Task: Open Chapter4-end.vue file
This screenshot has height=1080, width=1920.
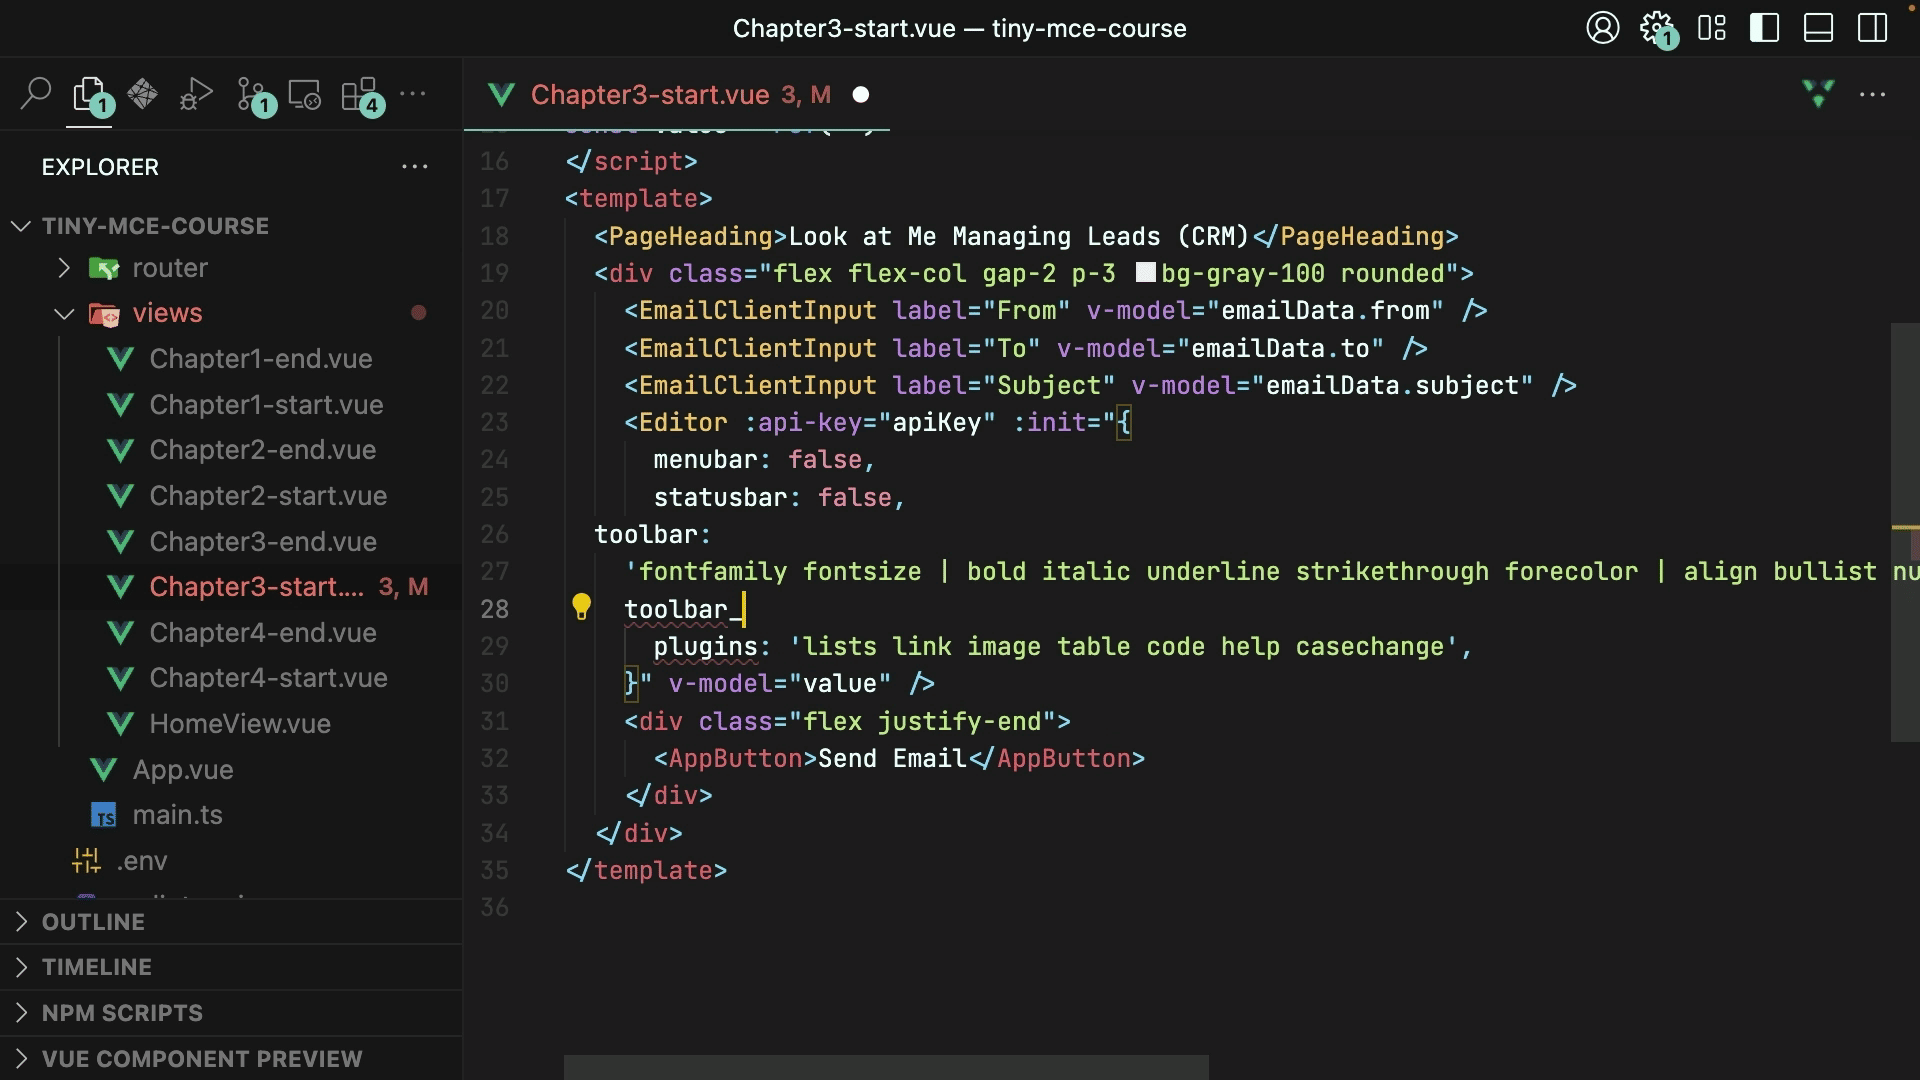Action: (x=263, y=633)
